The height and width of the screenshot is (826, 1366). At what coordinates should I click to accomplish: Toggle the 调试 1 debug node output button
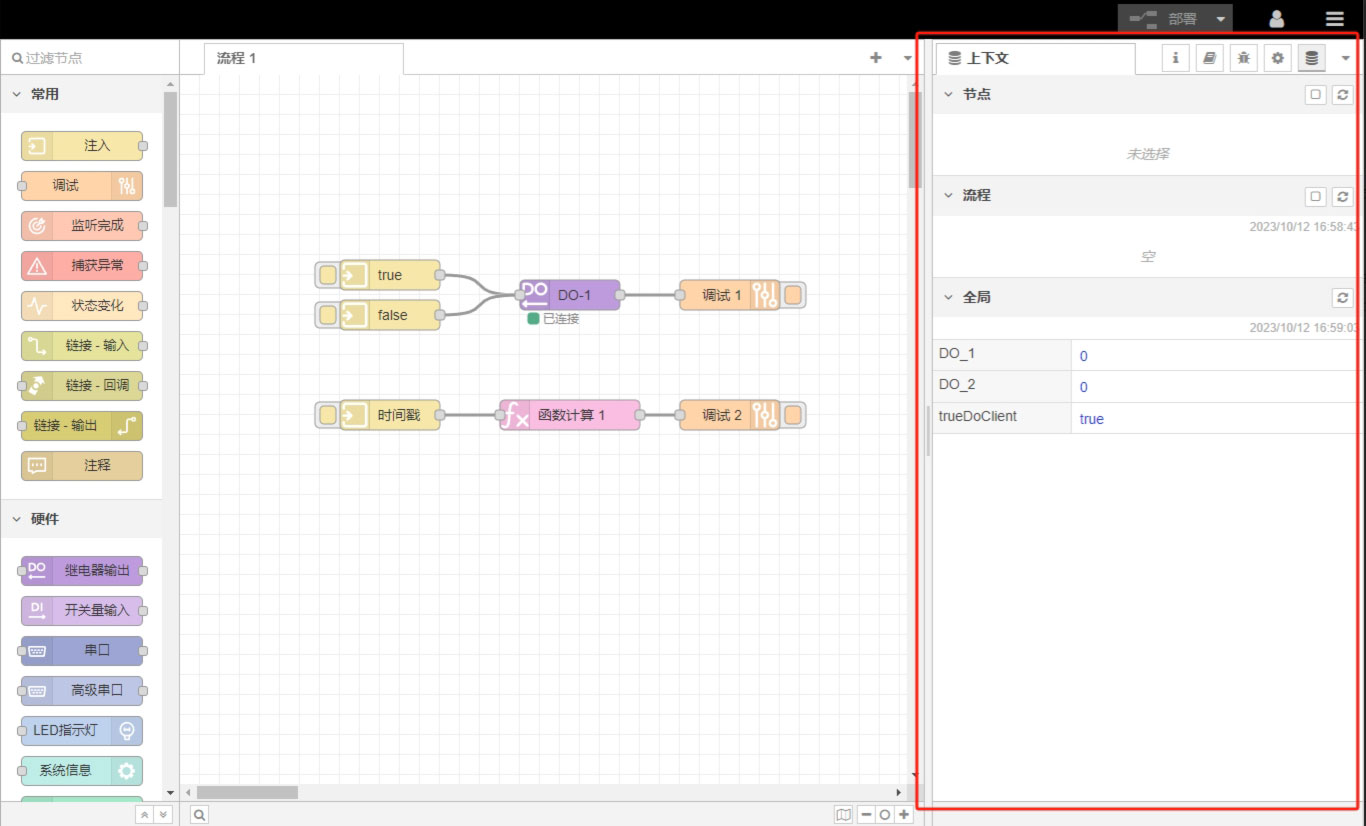coord(793,295)
